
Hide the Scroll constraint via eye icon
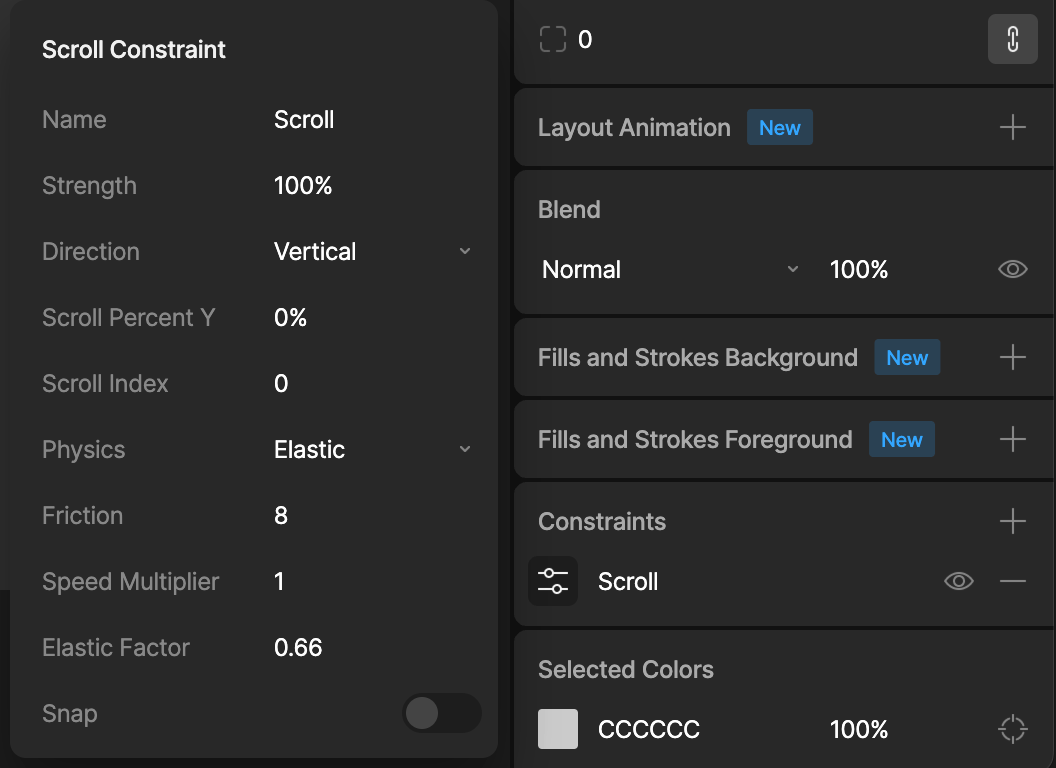pos(958,581)
